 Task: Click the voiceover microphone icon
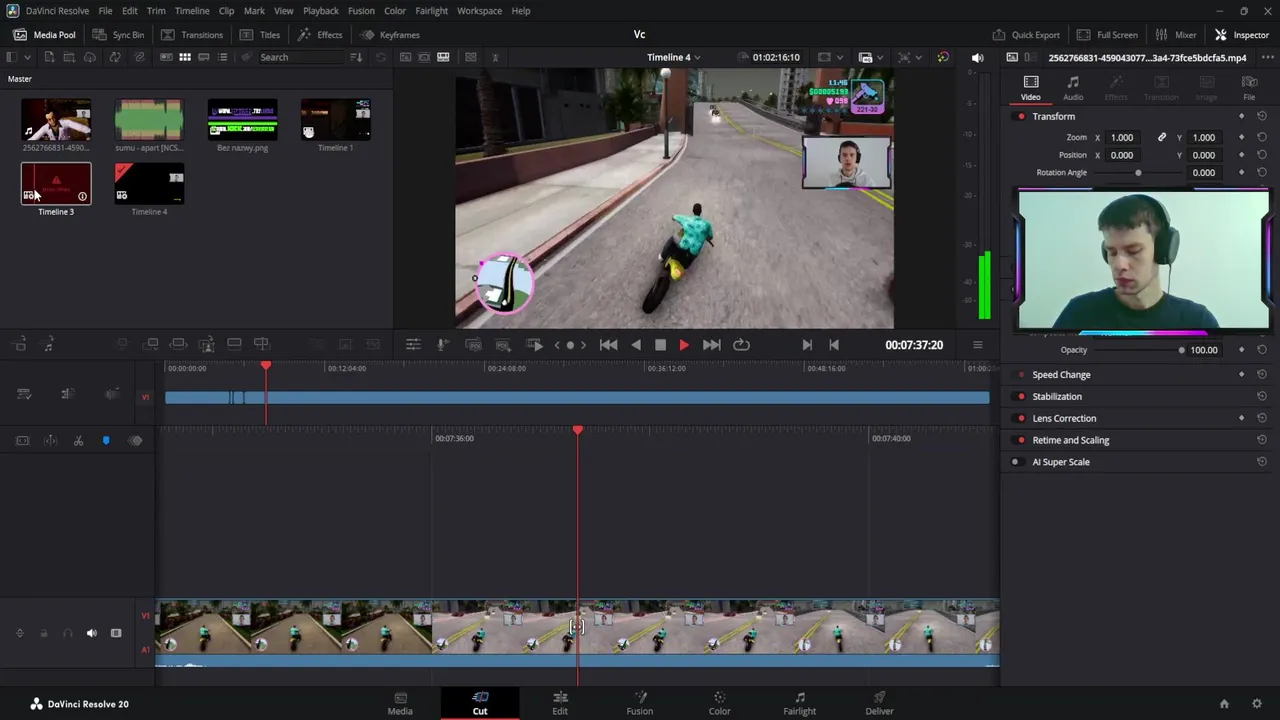coord(443,345)
